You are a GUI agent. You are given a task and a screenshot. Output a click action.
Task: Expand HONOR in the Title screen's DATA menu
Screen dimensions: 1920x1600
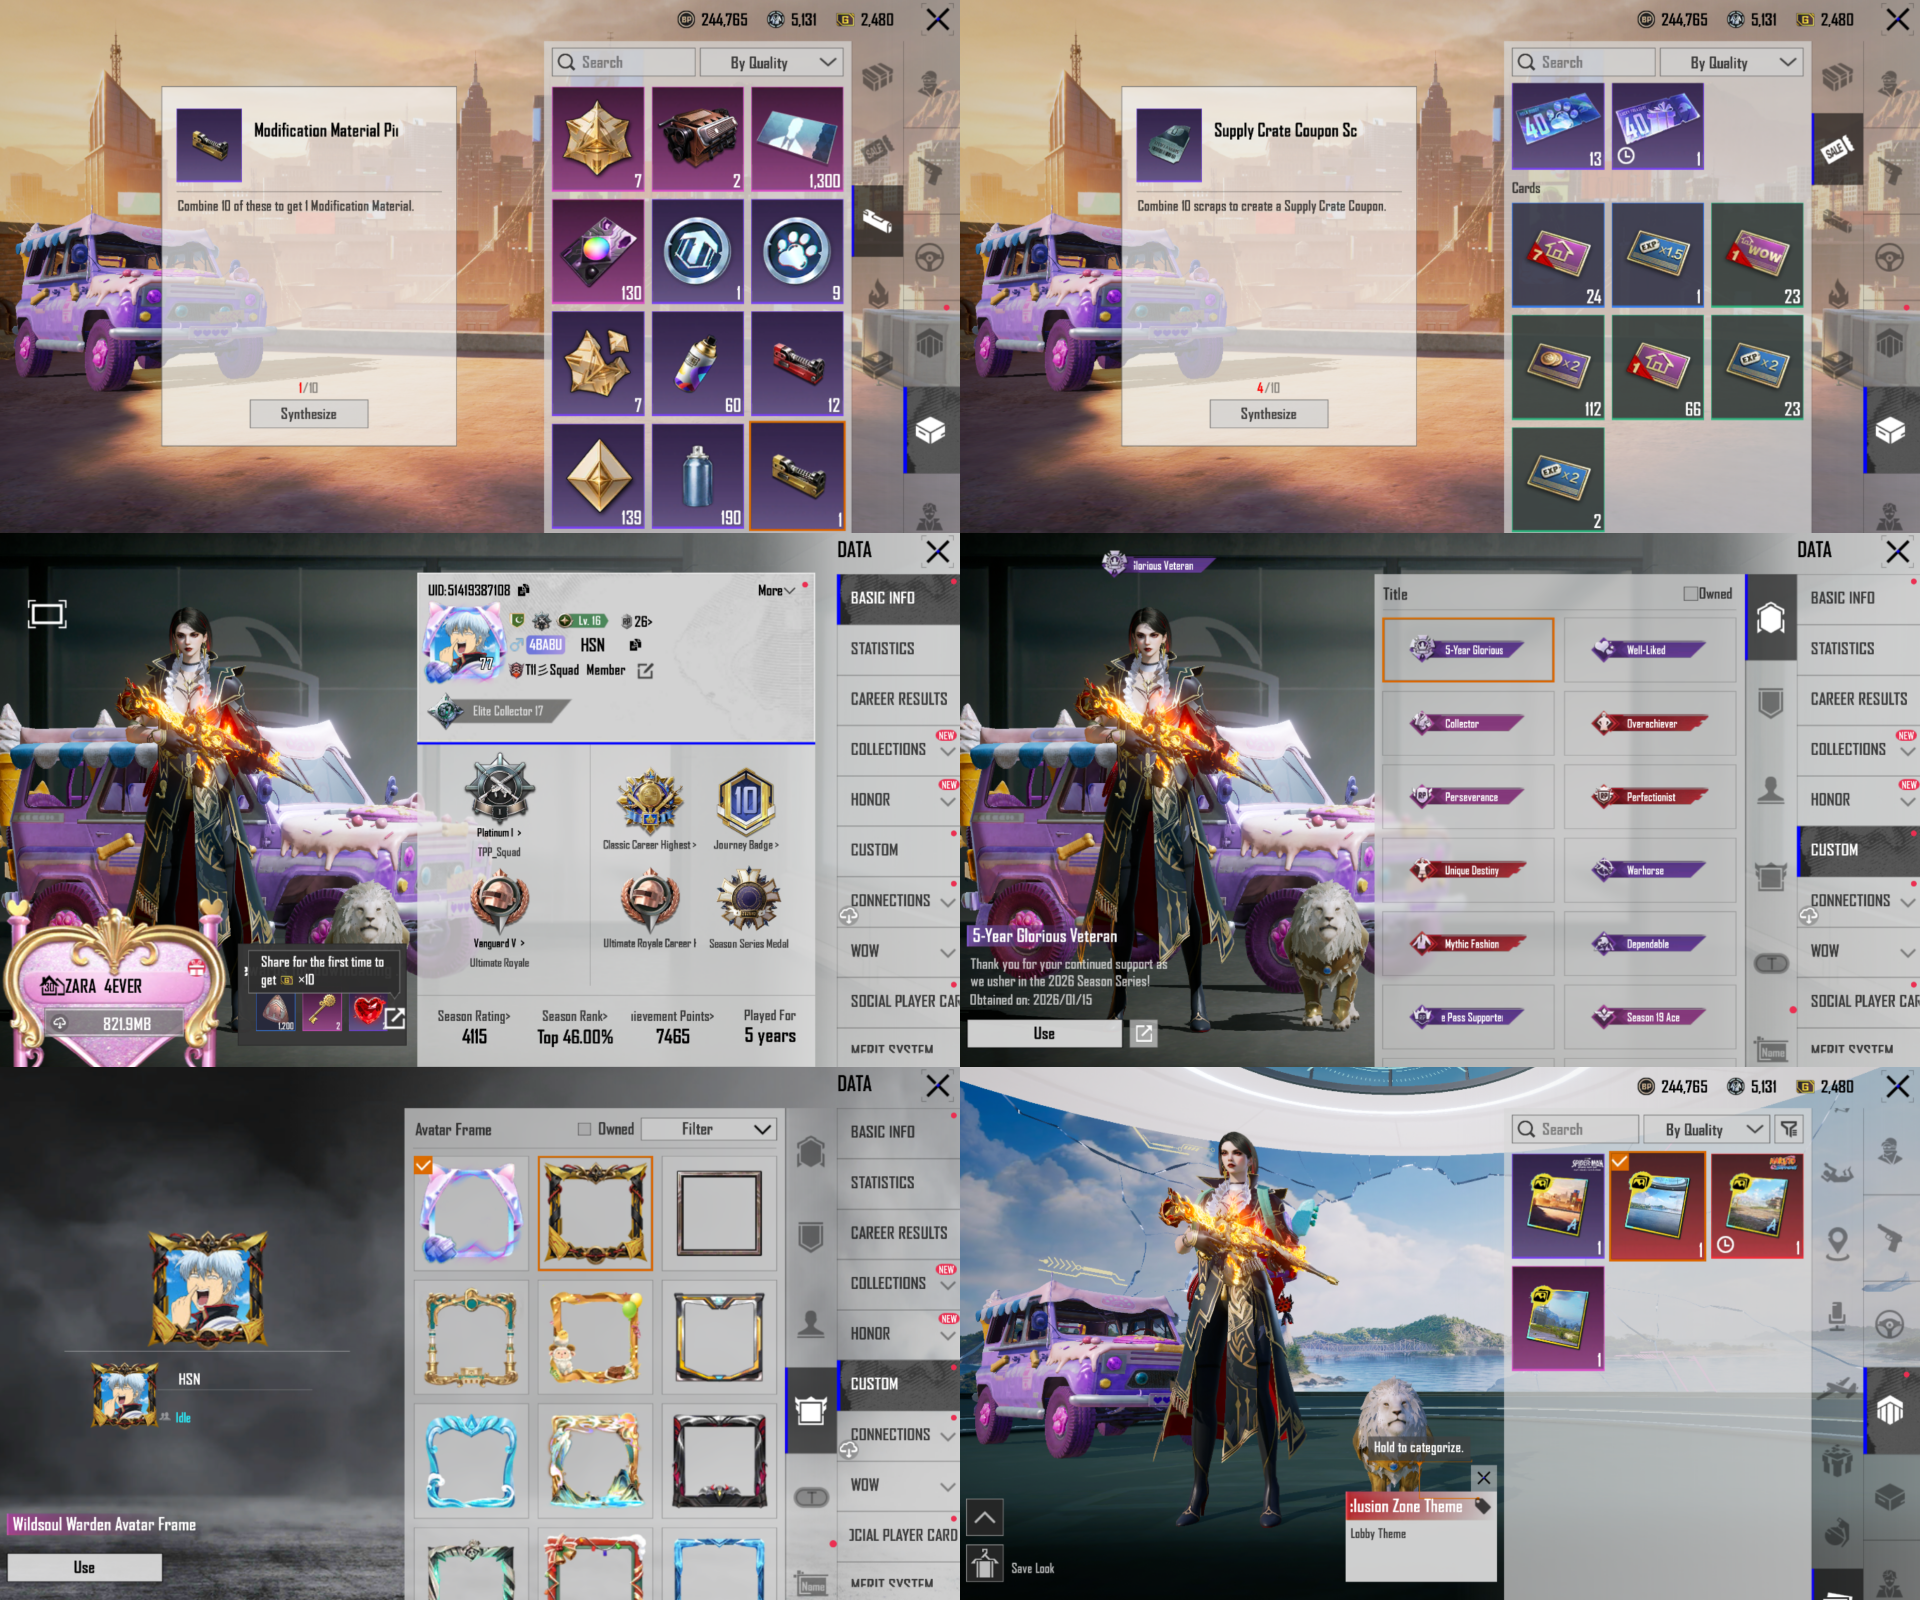(x=1858, y=799)
